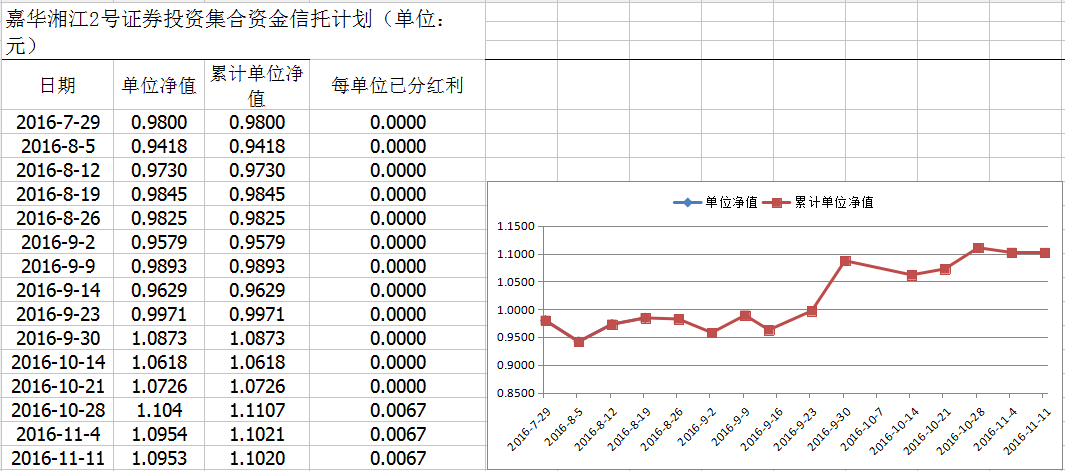Screen dimensions: 1065x471
Task: Click the 2016-7-29 date cell in table
Action: (x=57, y=122)
